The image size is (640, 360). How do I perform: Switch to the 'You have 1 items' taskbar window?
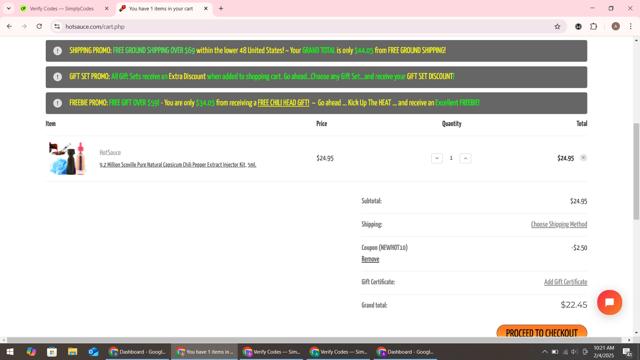coord(204,351)
